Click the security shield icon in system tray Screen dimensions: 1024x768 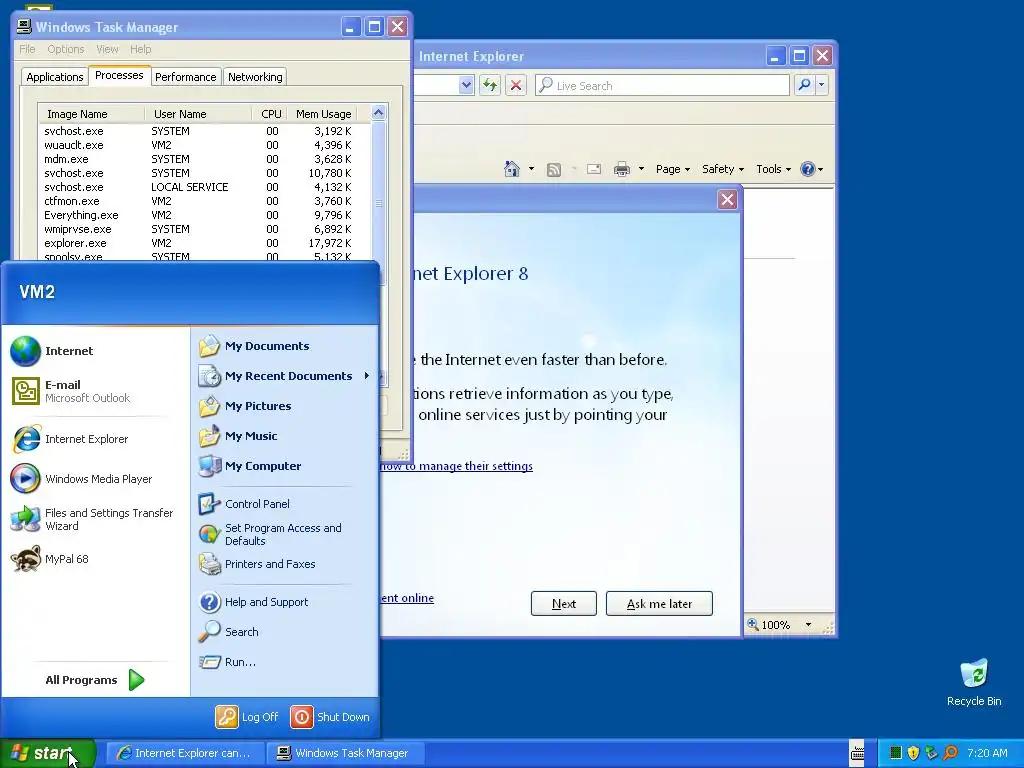click(914, 753)
